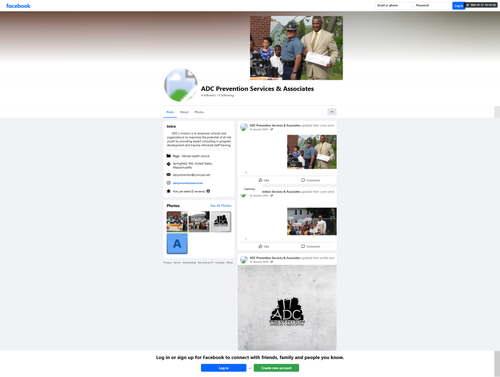This screenshot has height=377, width=500.
Task: Open the blue letter A thumbnail
Action: pyautogui.click(x=177, y=244)
